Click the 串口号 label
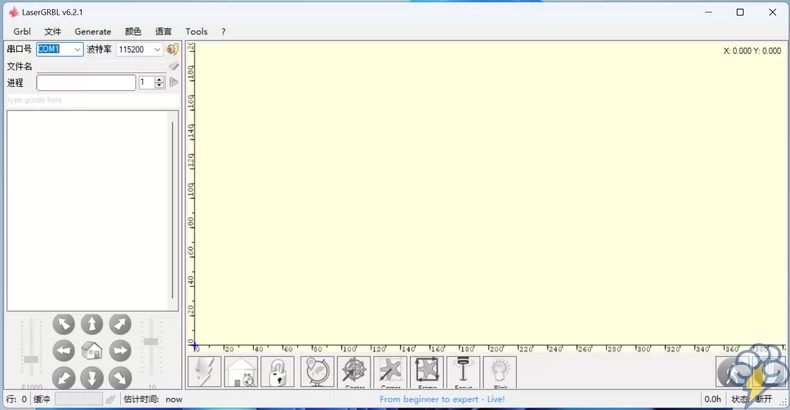 pyautogui.click(x=19, y=49)
